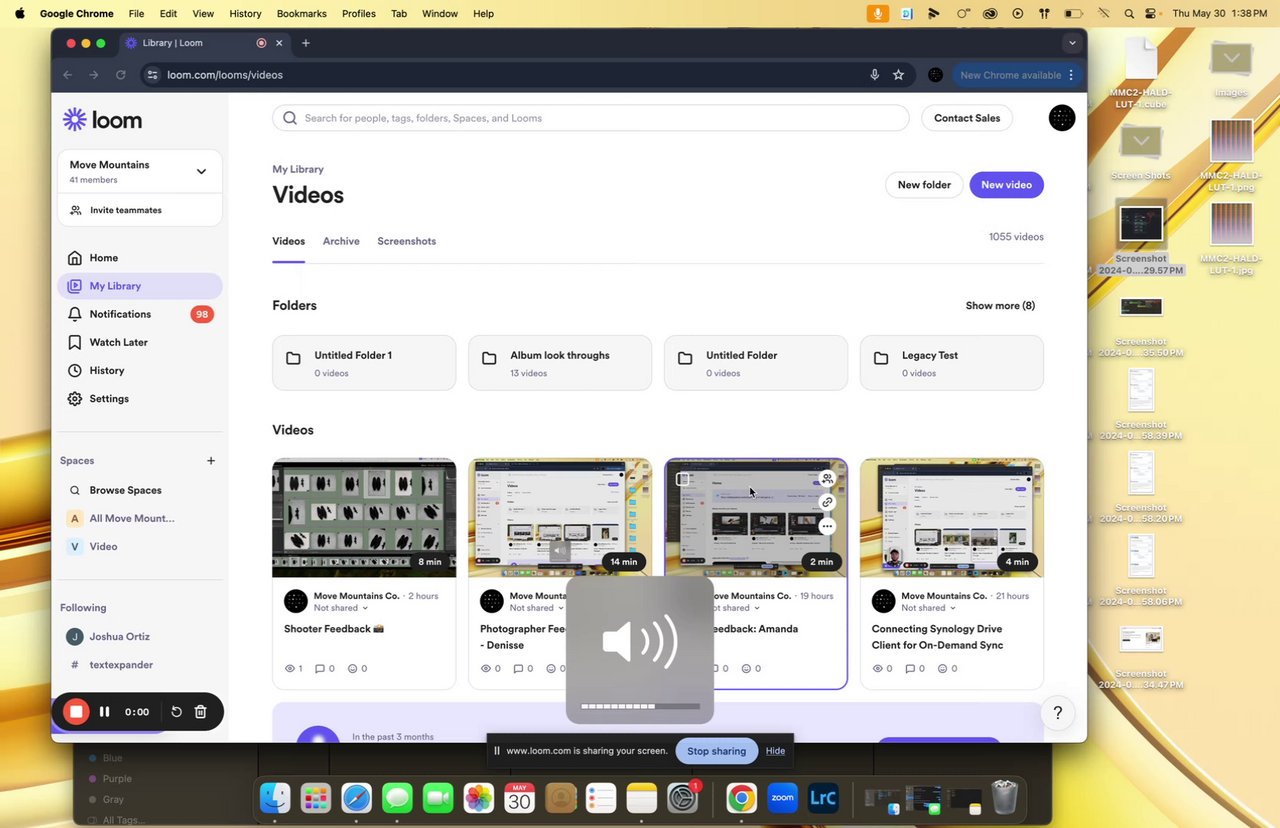Click share-with-people icon on Amanda video
Screen dimensions: 1280x828
(827, 479)
